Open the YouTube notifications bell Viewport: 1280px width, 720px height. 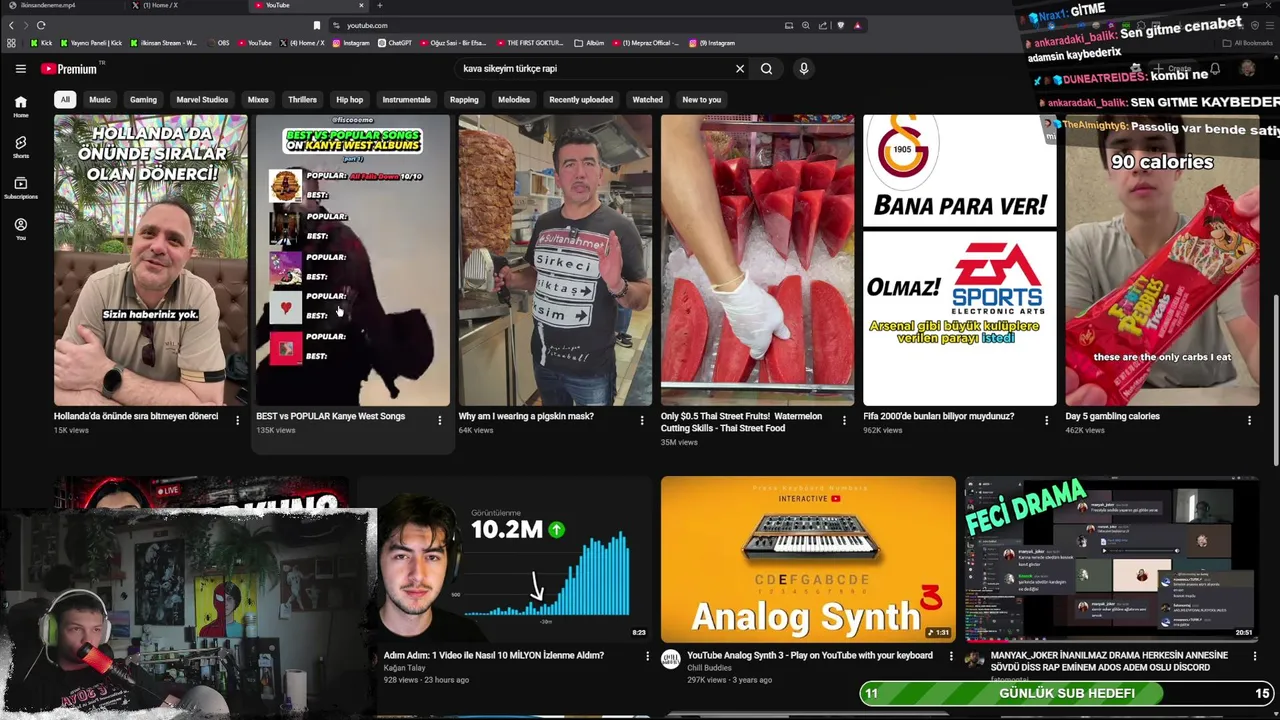[x=1215, y=69]
